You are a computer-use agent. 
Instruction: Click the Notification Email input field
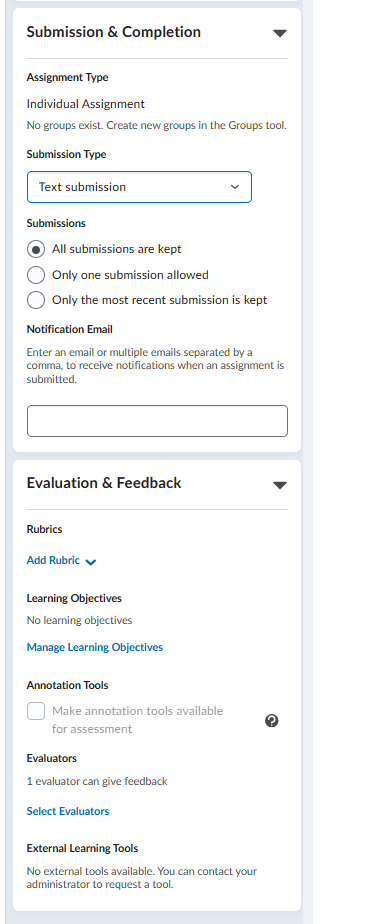(x=157, y=421)
